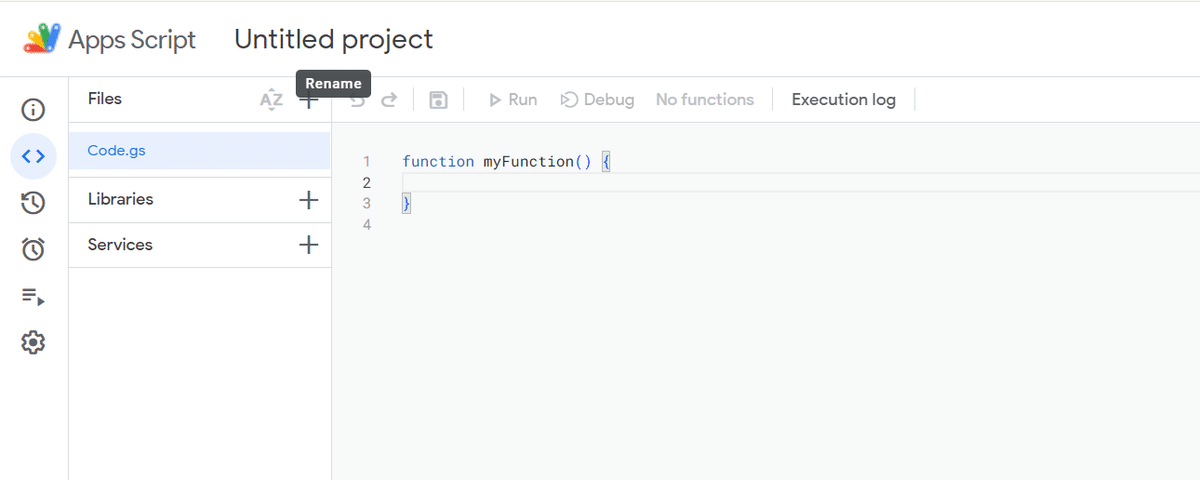This screenshot has height=480, width=1200.
Task: Open the Execution log
Action: [844, 100]
